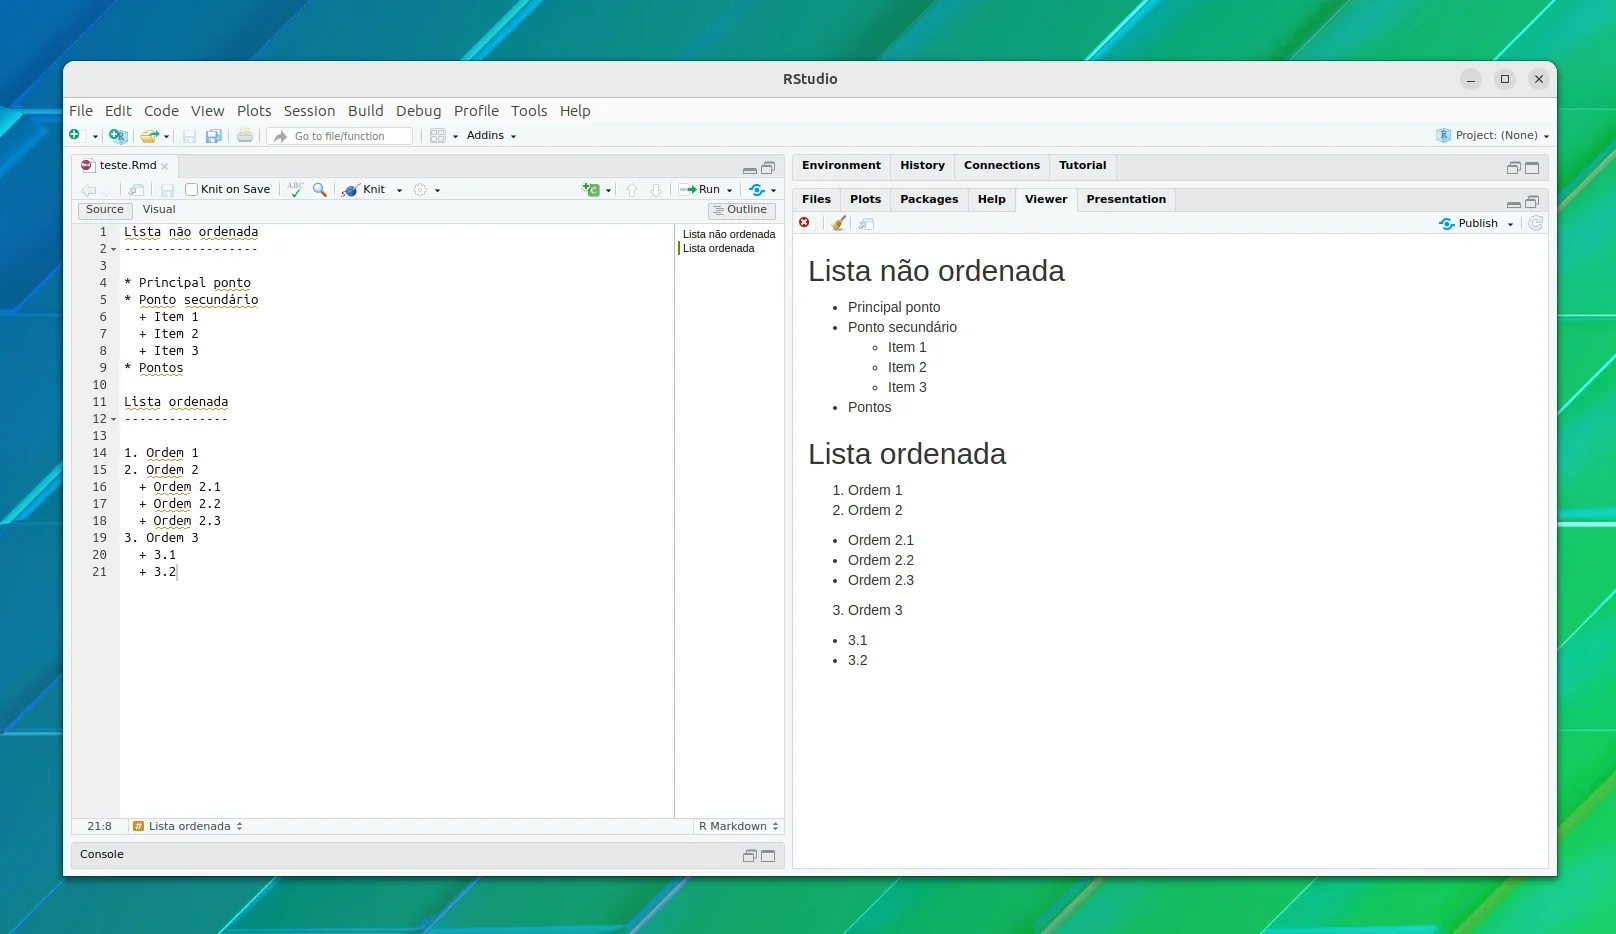Click the go to previous chunk arrow
The image size is (1616, 934).
coord(632,190)
